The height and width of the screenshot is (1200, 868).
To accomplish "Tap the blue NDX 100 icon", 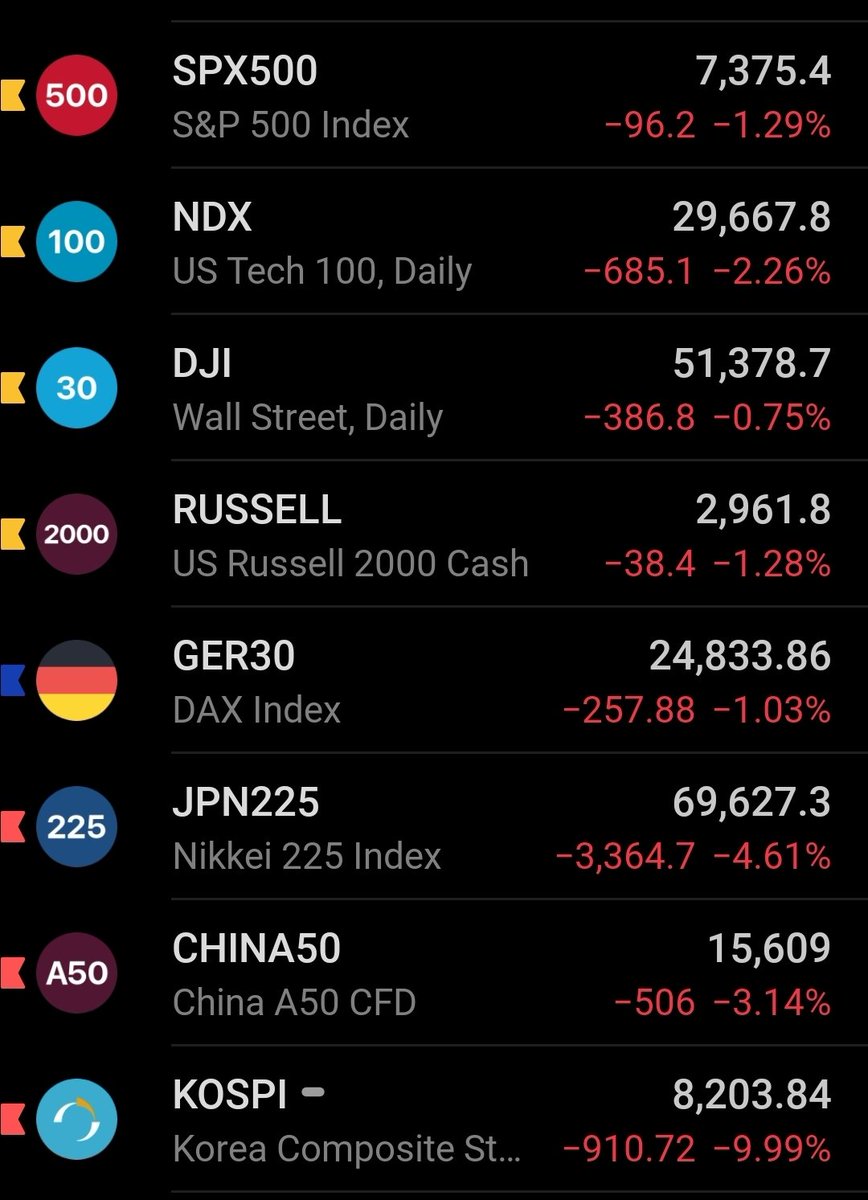I will pos(77,242).
